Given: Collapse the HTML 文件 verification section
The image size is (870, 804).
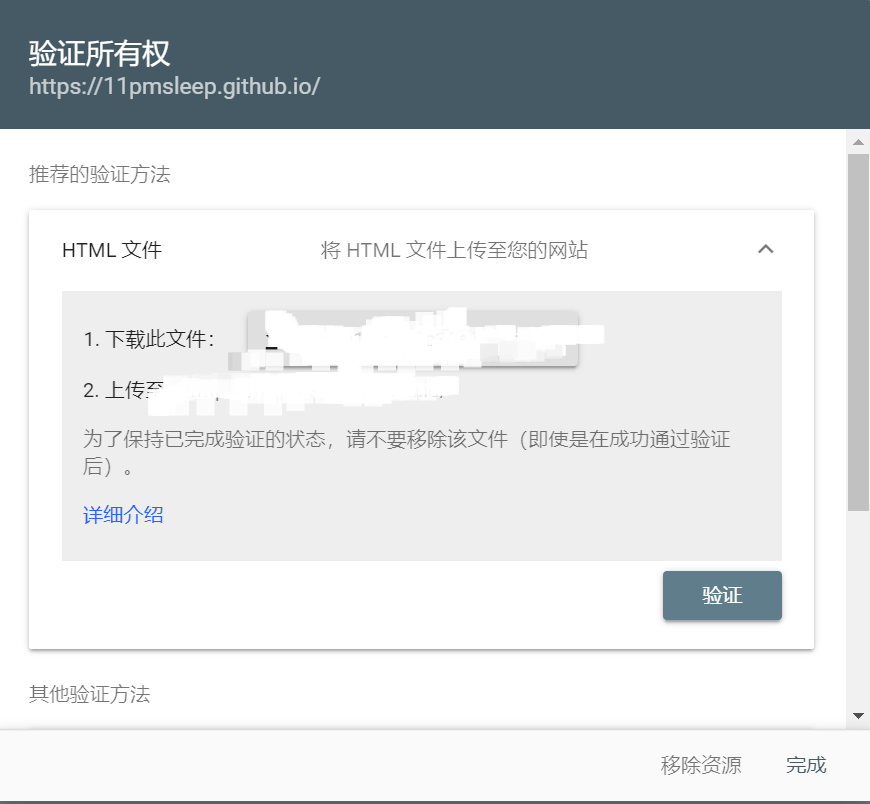Looking at the screenshot, I should tap(766, 249).
